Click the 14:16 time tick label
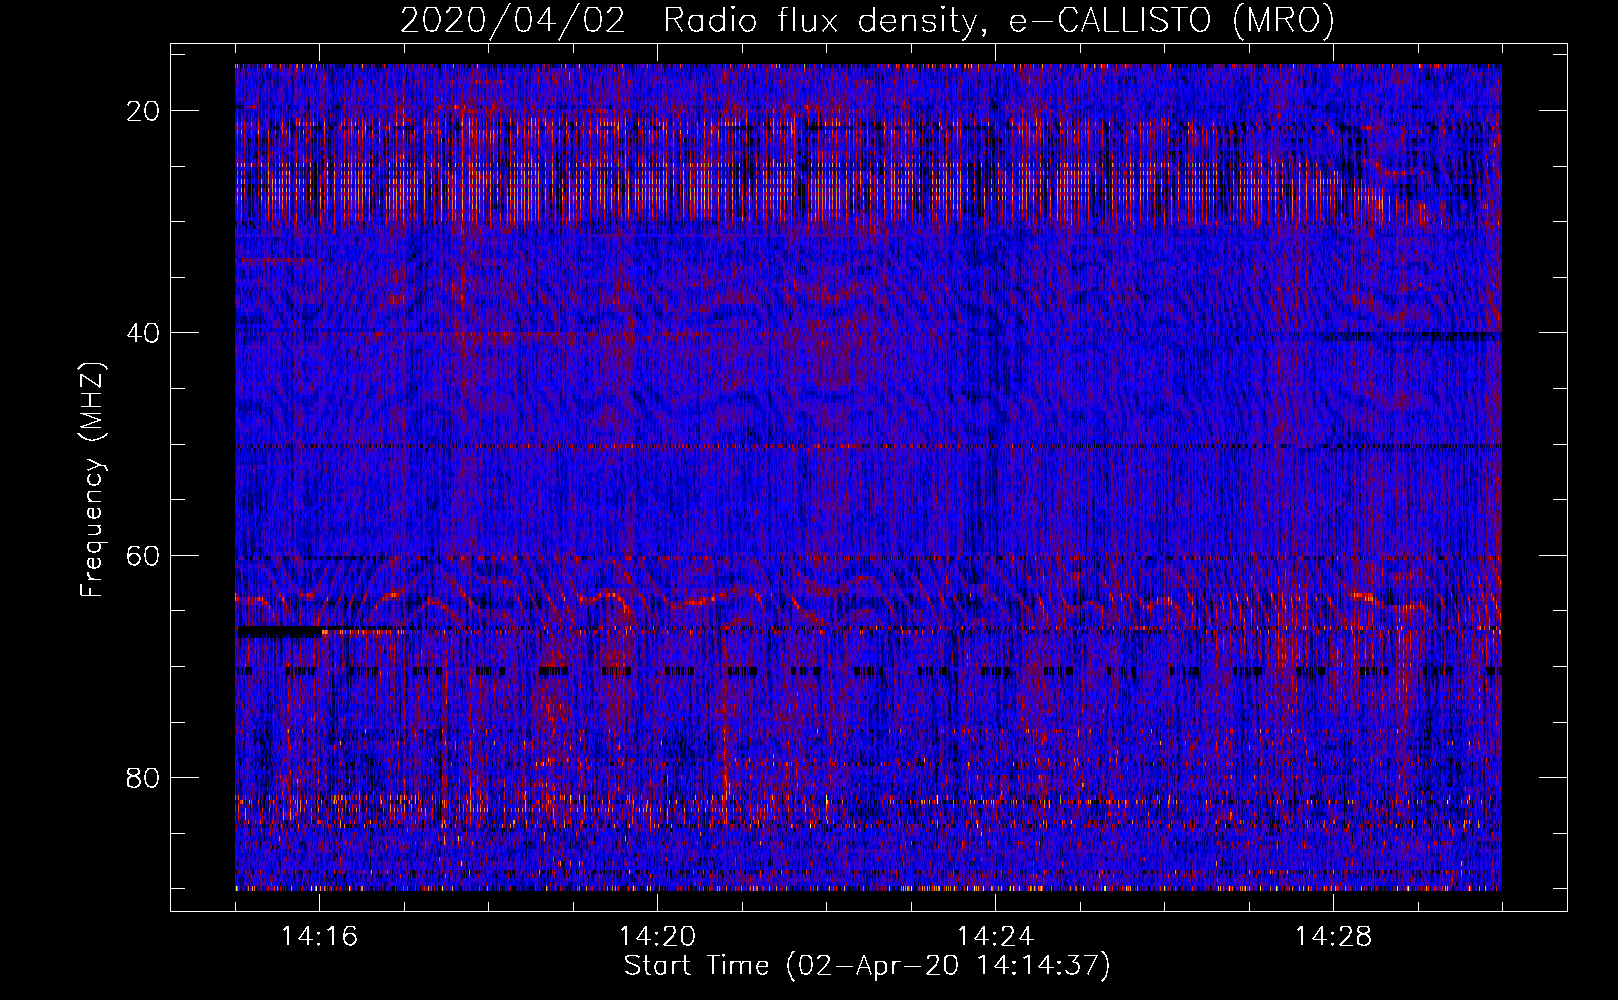The width and height of the screenshot is (1618, 1000). [x=319, y=937]
